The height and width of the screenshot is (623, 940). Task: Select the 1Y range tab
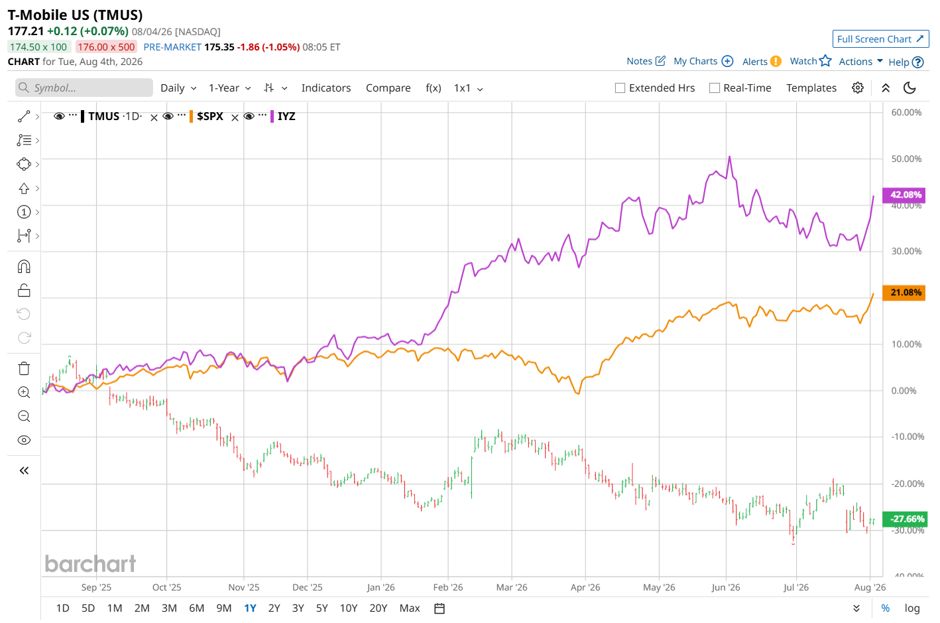pyautogui.click(x=250, y=608)
